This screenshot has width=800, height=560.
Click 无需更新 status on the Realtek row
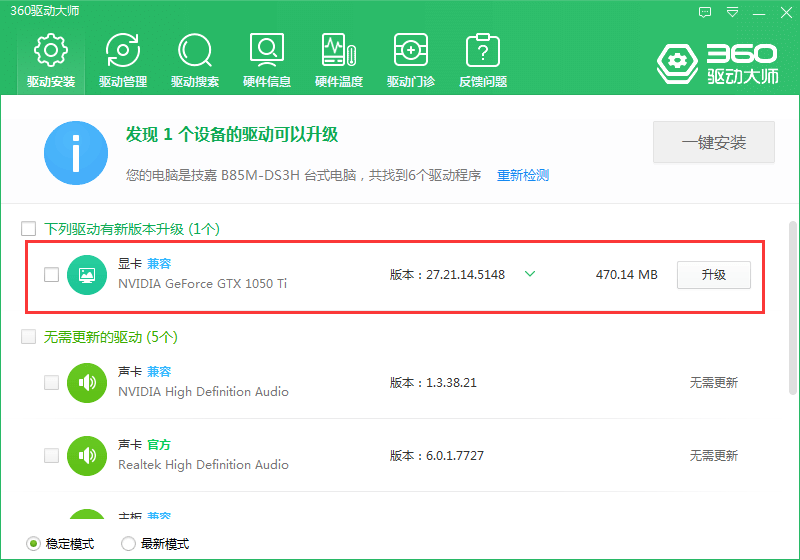[x=714, y=455]
